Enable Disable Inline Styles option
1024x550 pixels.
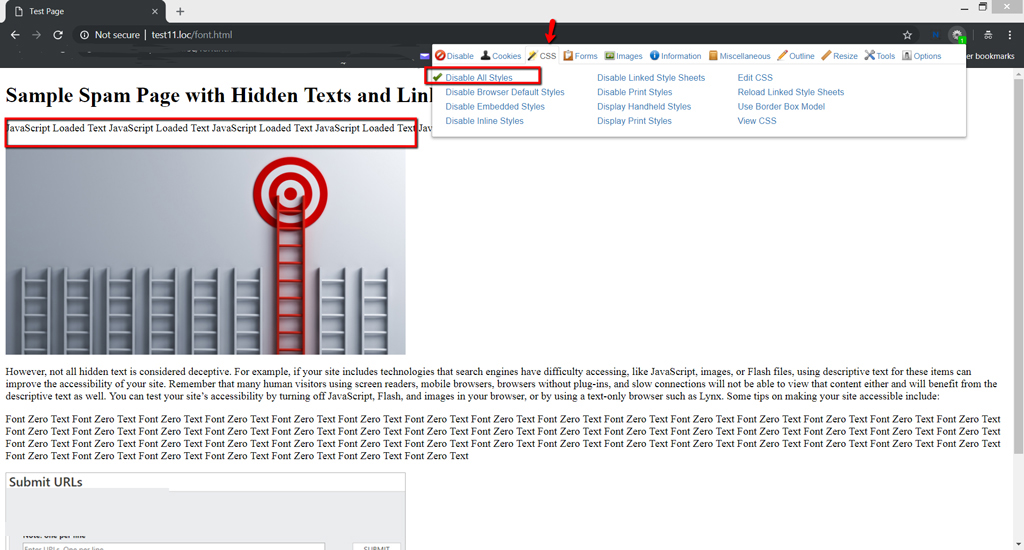click(x=484, y=121)
